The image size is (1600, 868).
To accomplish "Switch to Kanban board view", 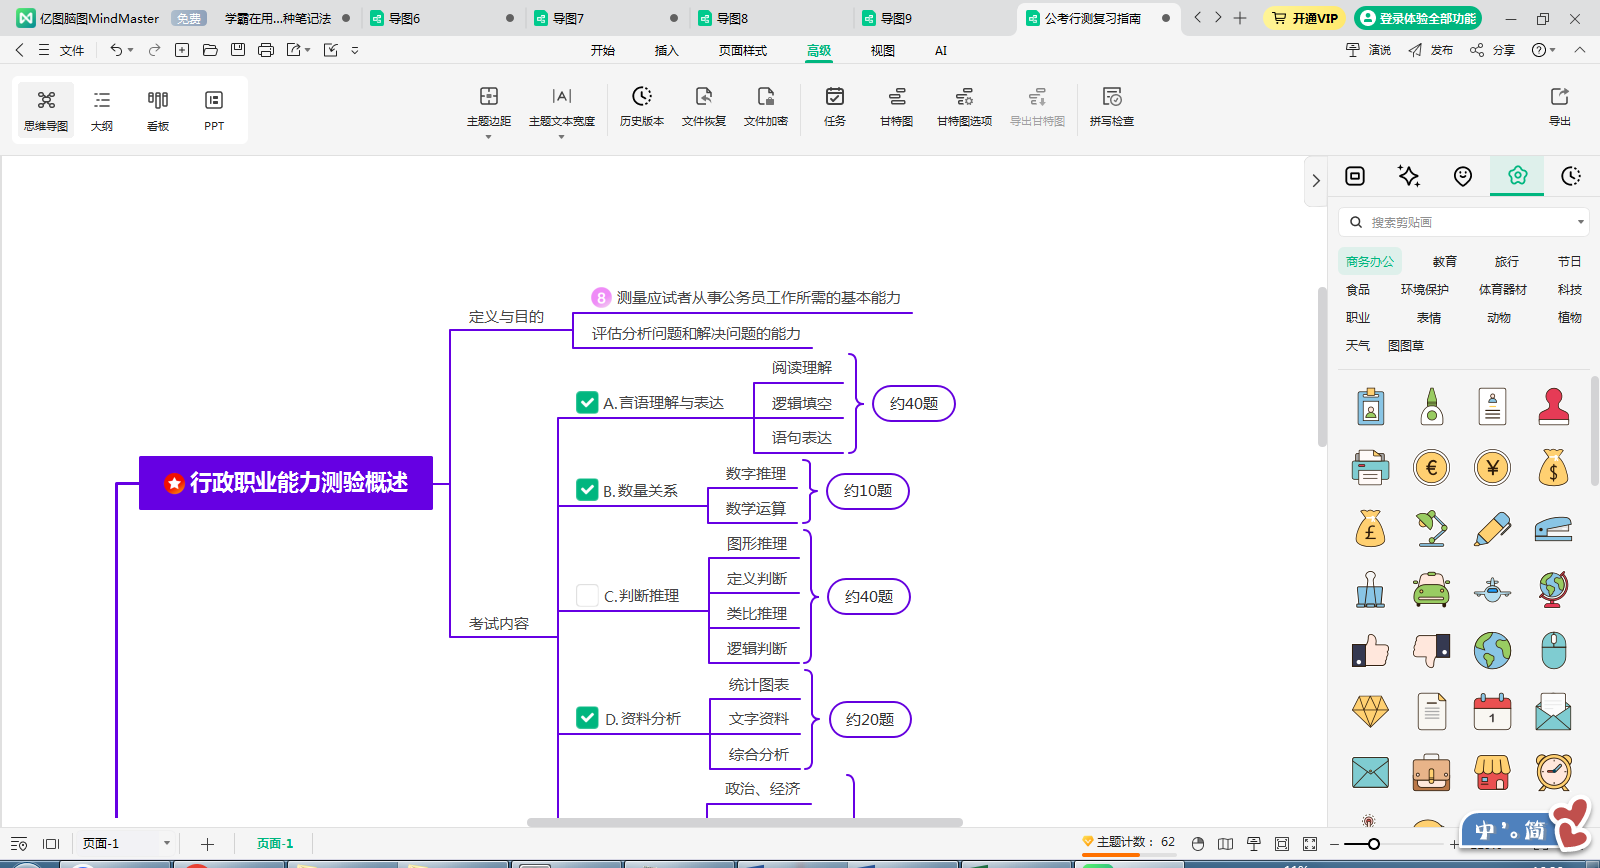I will point(158,110).
